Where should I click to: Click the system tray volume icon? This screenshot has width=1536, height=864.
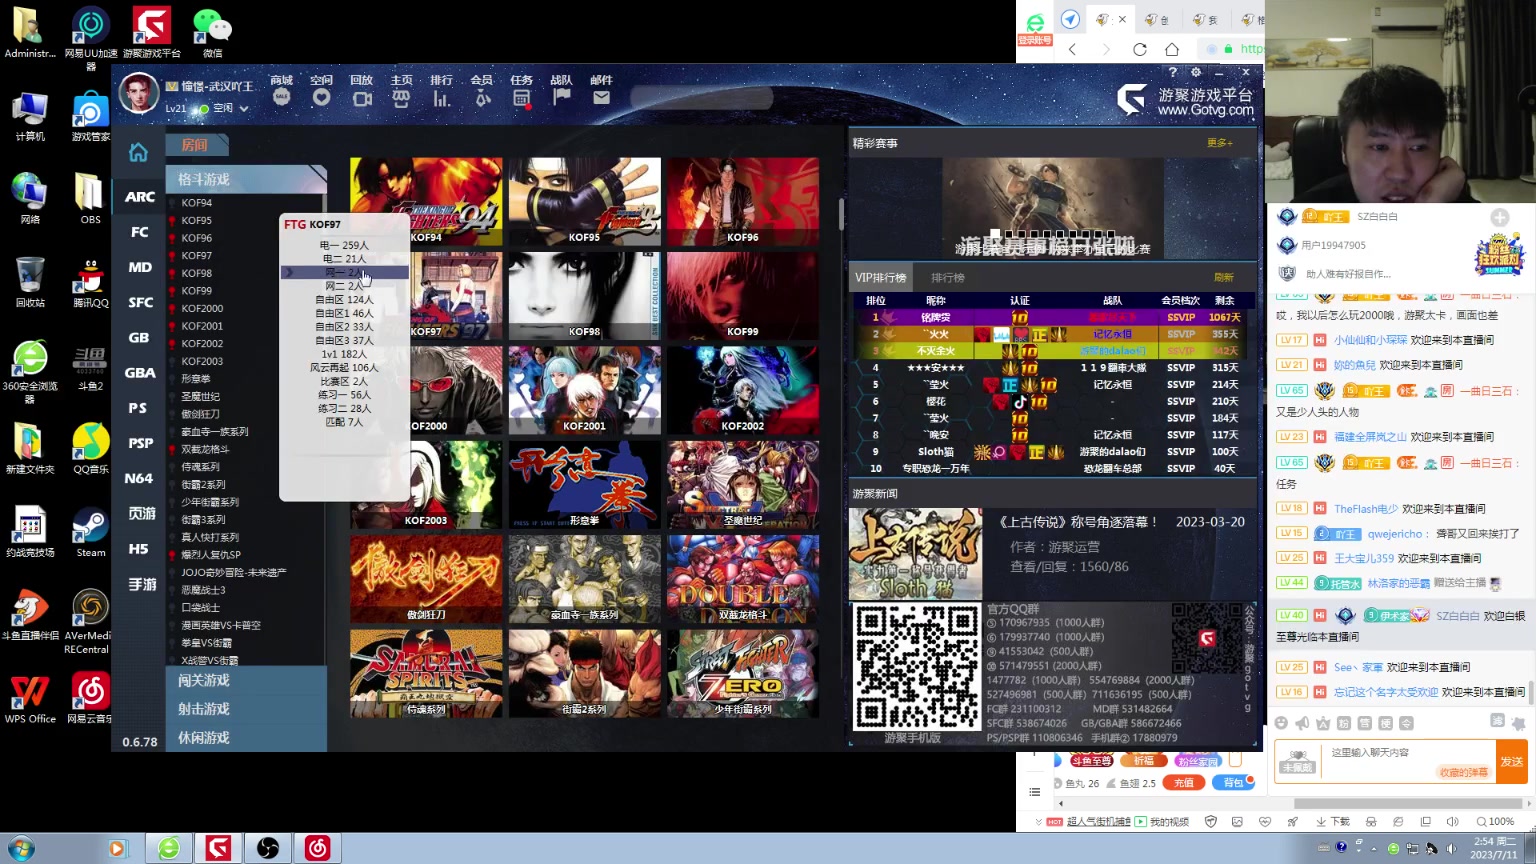1452,848
